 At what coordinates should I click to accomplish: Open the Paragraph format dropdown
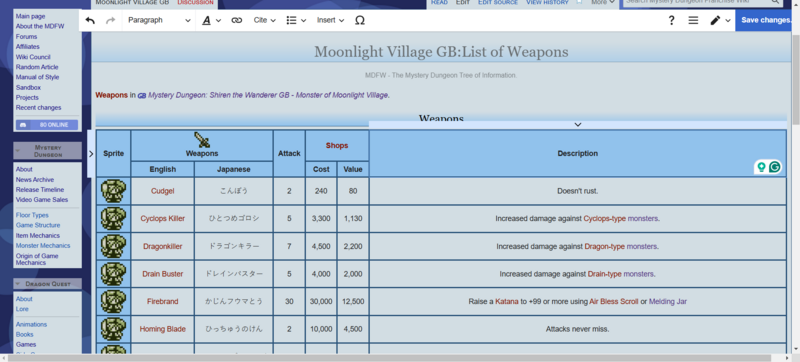click(x=159, y=20)
